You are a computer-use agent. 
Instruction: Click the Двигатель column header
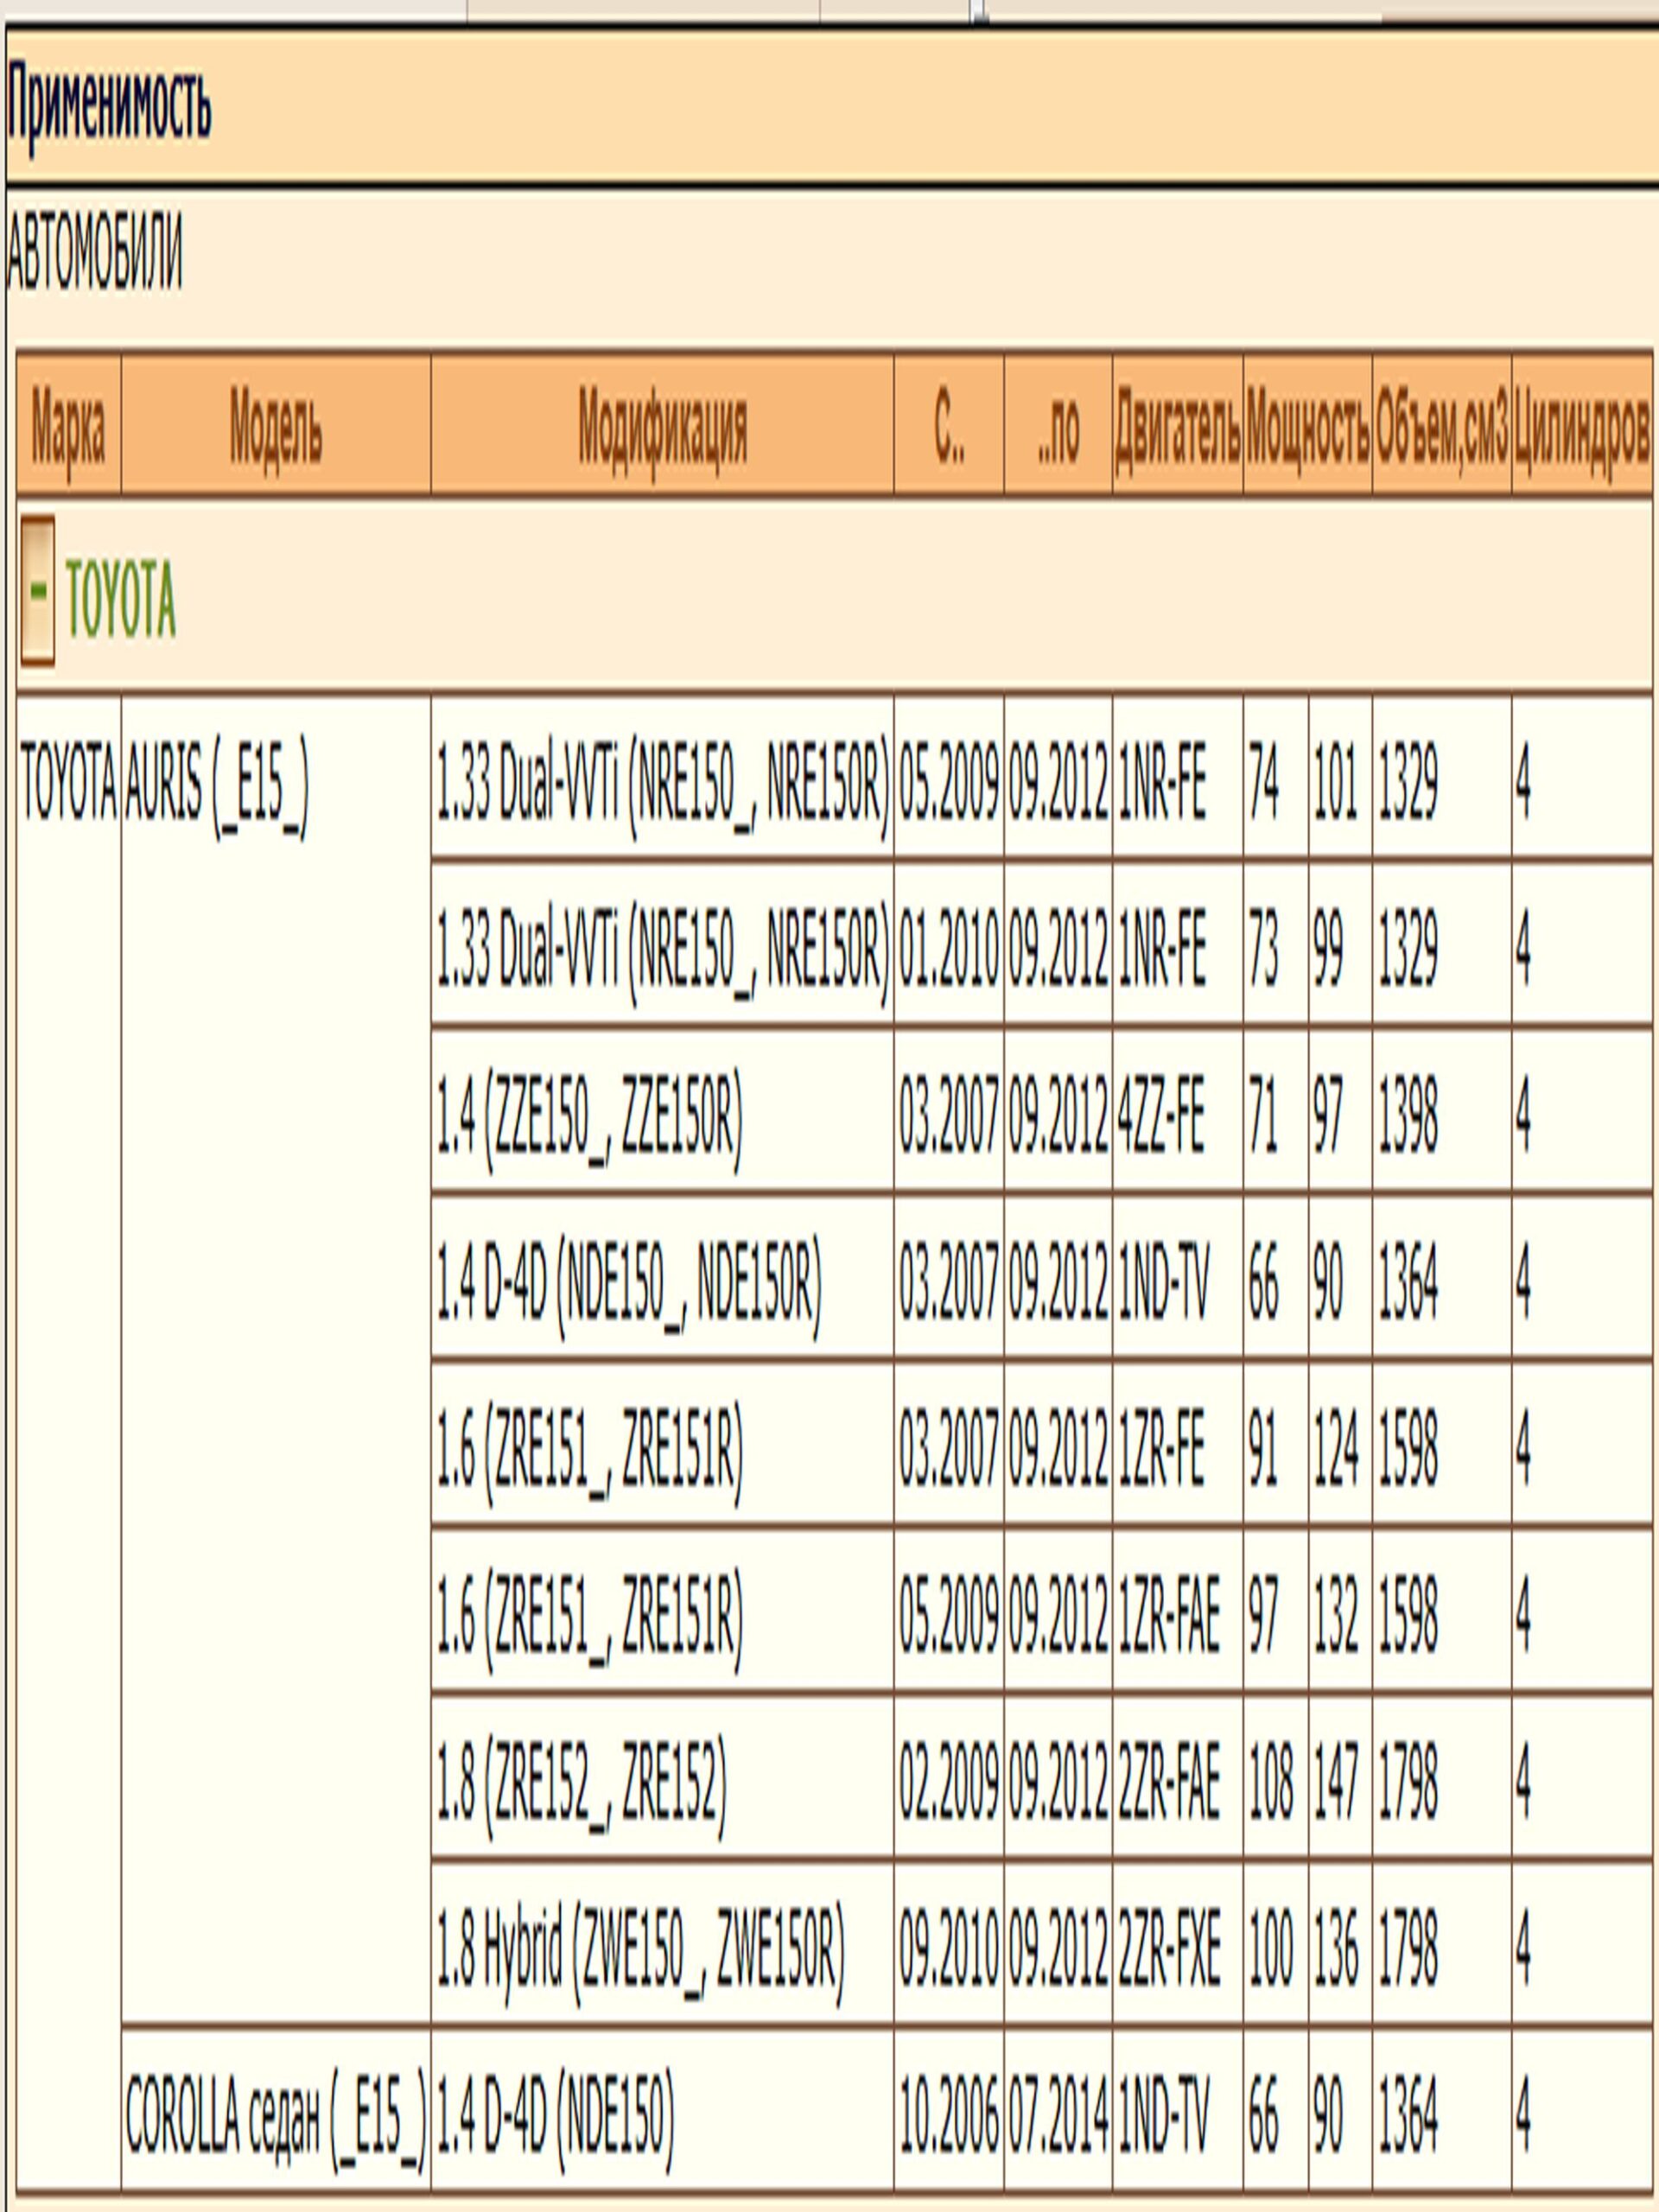click(x=1178, y=426)
